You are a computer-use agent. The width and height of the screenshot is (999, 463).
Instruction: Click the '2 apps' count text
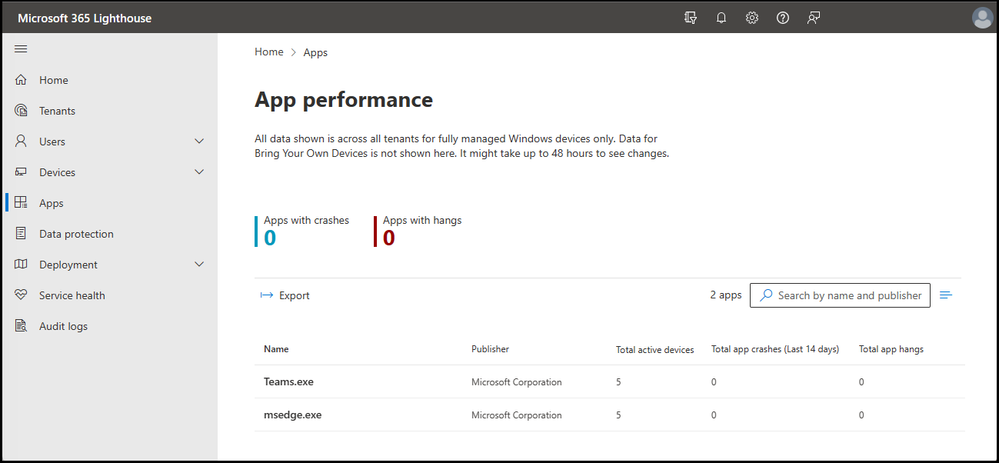point(726,296)
